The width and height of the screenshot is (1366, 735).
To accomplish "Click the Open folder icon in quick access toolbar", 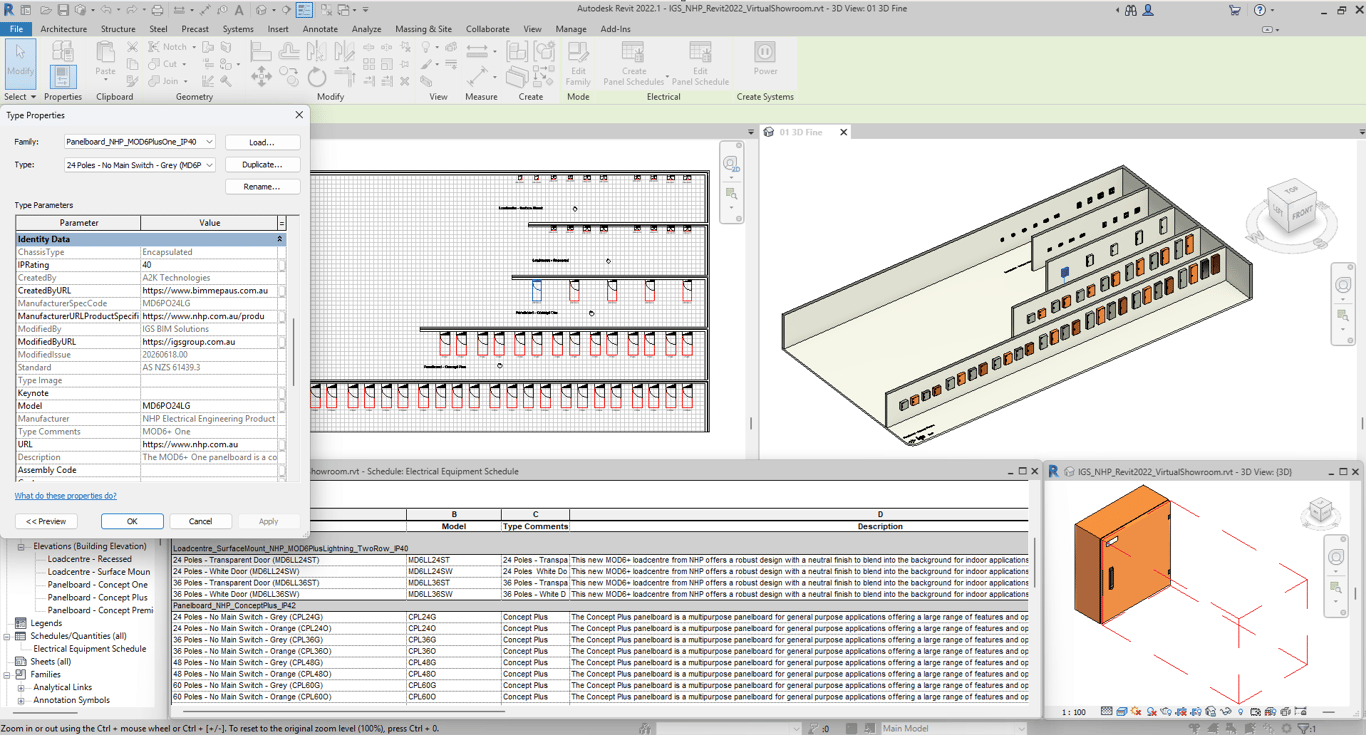I will [45, 10].
